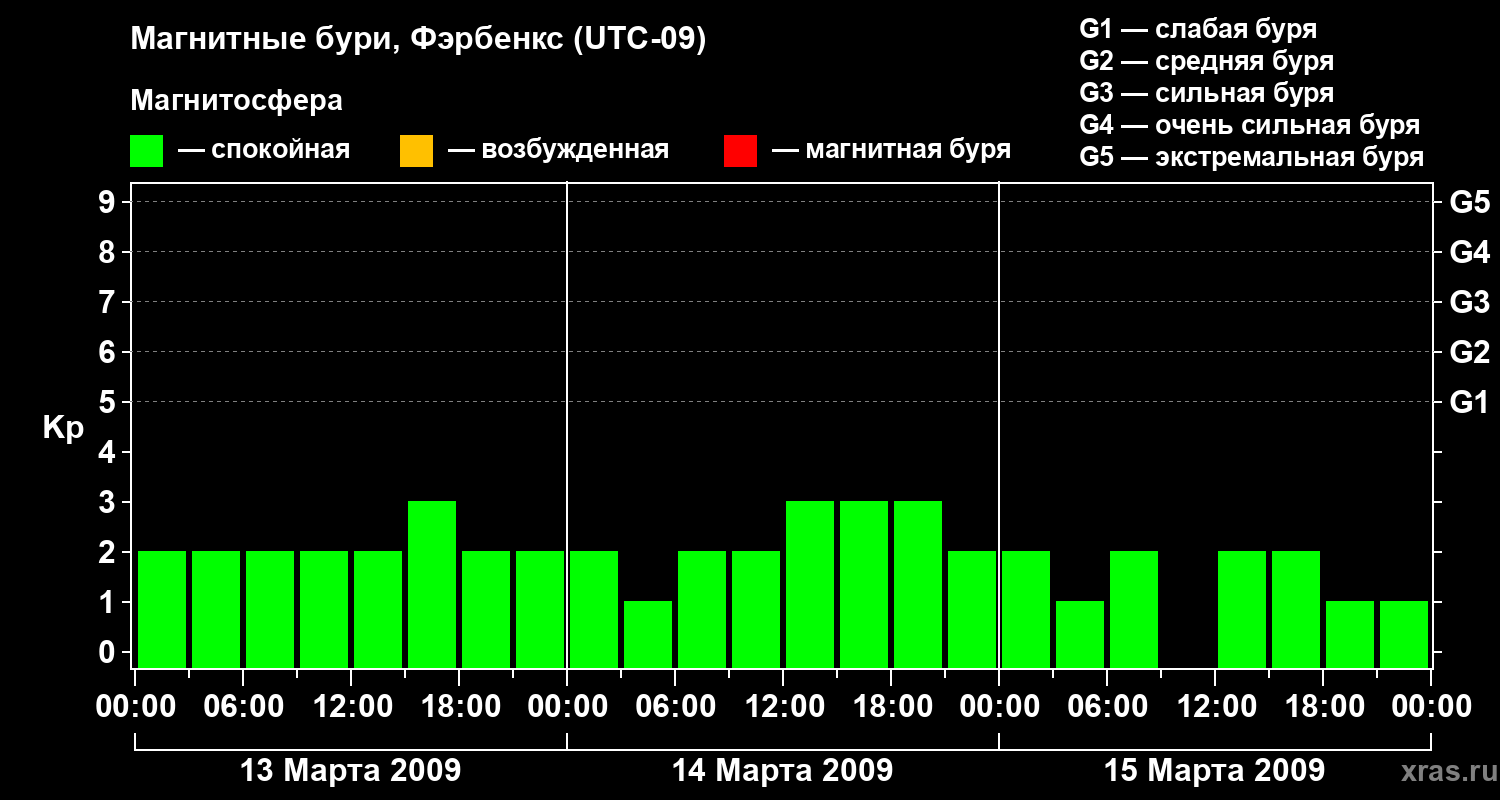Click the '13 Марта 2009' date label
Viewport: 1500px width, 800px height.
pyautogui.click(x=351, y=770)
